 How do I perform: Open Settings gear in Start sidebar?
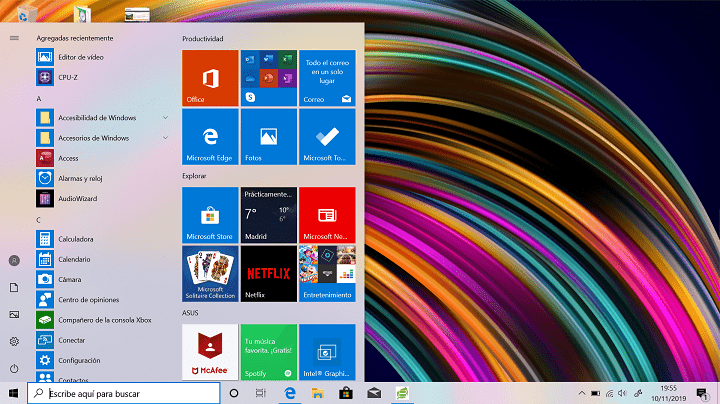[x=14, y=342]
